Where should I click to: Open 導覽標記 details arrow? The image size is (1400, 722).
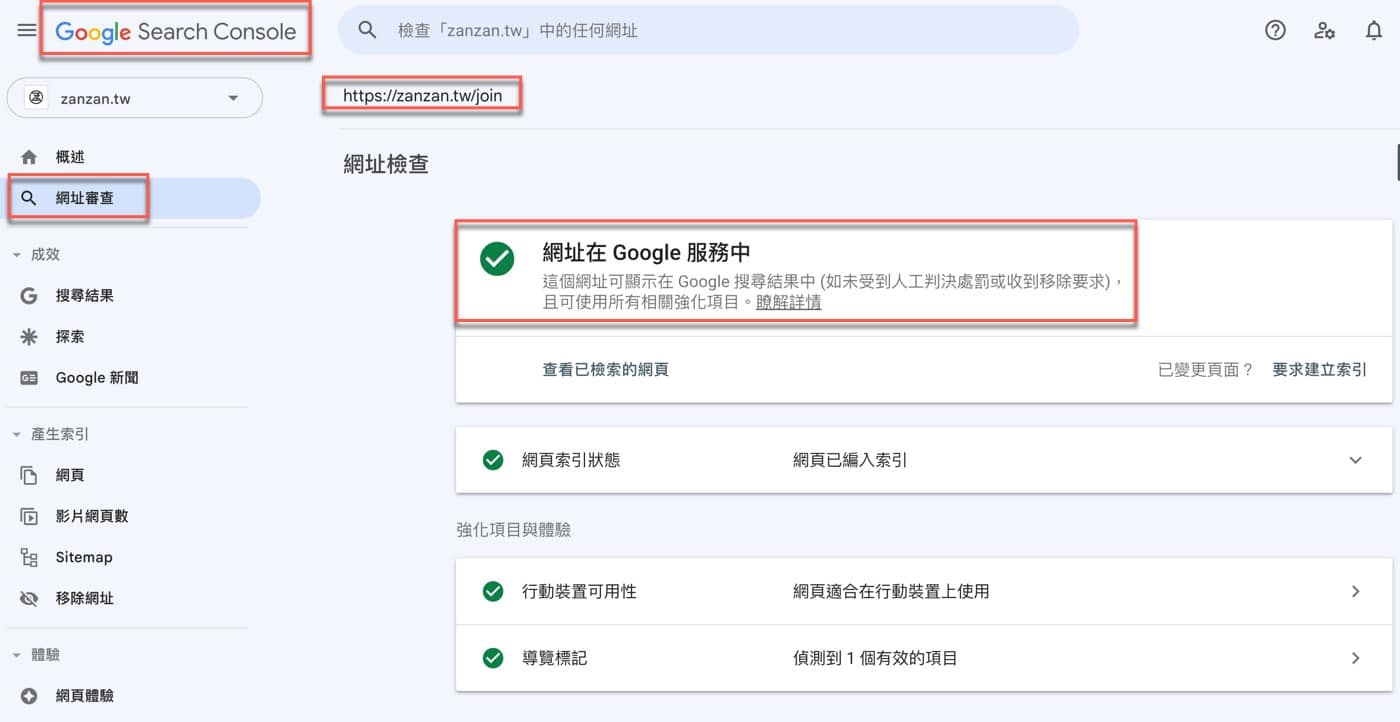(1356, 658)
